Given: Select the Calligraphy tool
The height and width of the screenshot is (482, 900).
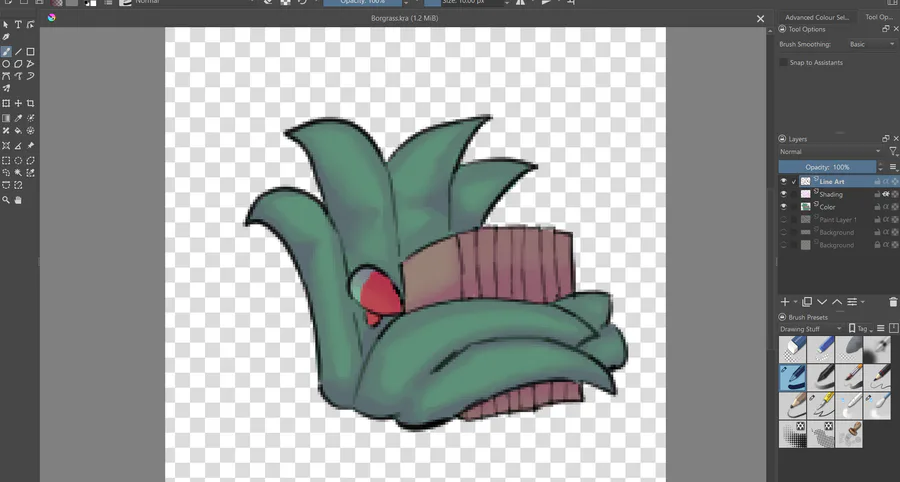Looking at the screenshot, I should pyautogui.click(x=6, y=37).
